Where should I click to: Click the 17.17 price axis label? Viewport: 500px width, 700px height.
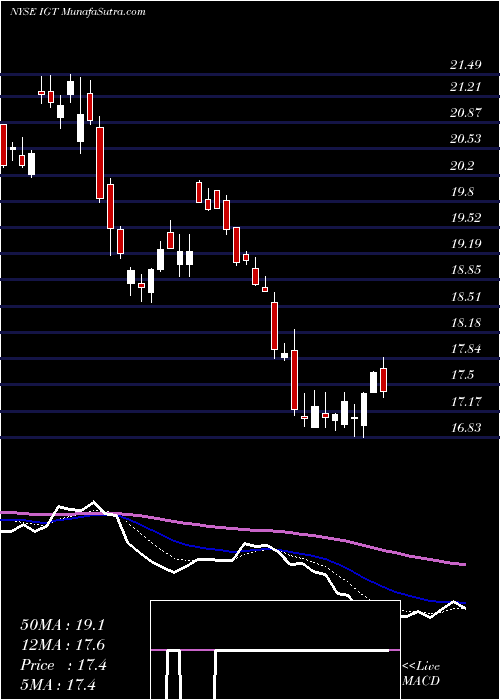click(466, 402)
